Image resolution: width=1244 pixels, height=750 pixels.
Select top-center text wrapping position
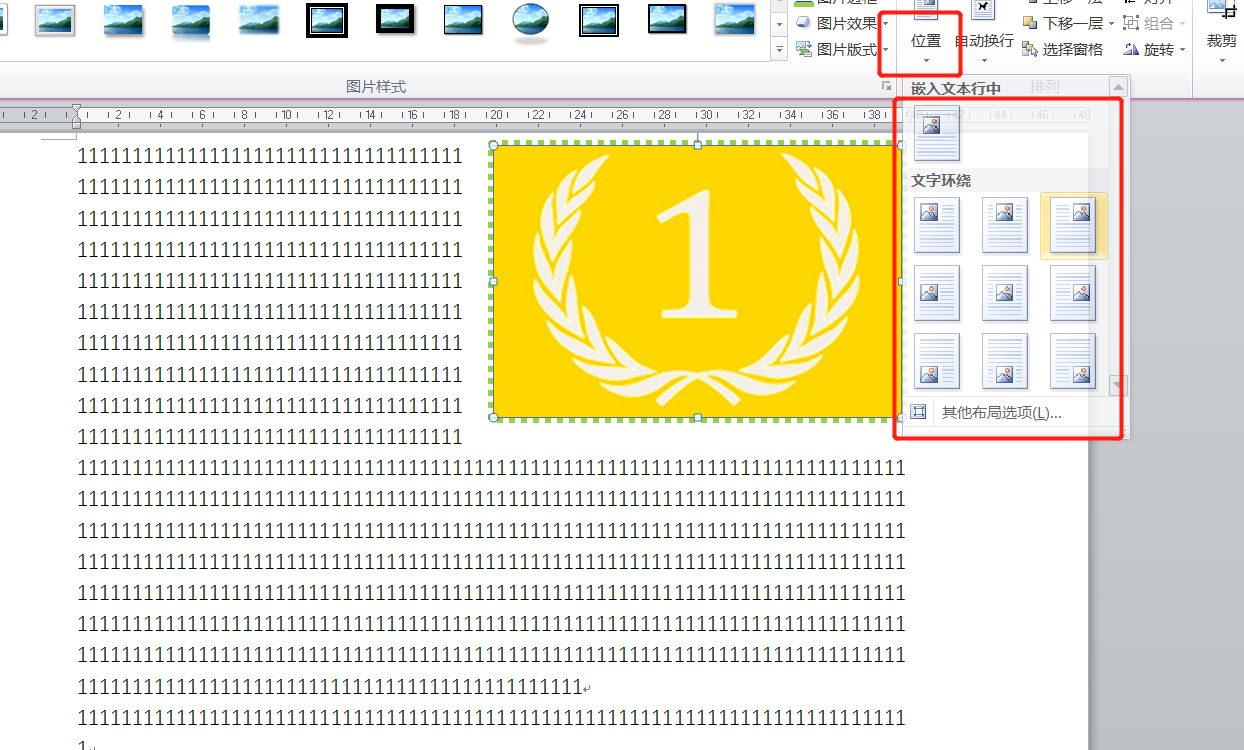click(1004, 224)
